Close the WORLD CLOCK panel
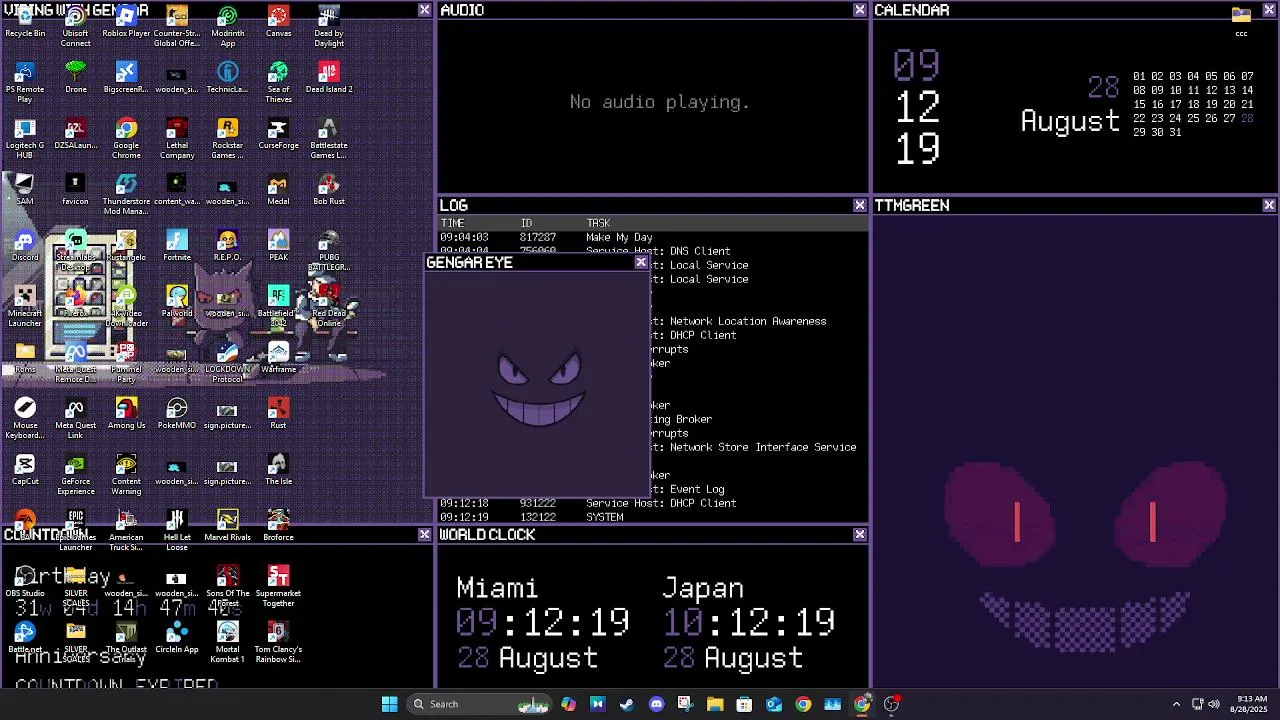The height and width of the screenshot is (720, 1280). click(x=860, y=535)
